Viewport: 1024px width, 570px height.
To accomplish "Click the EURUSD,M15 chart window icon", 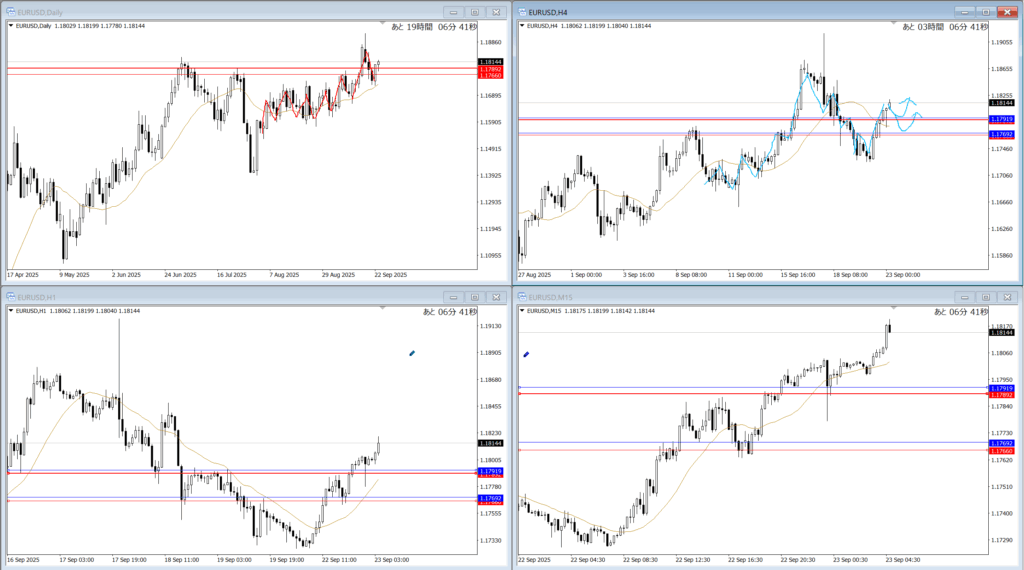I will click(523, 297).
